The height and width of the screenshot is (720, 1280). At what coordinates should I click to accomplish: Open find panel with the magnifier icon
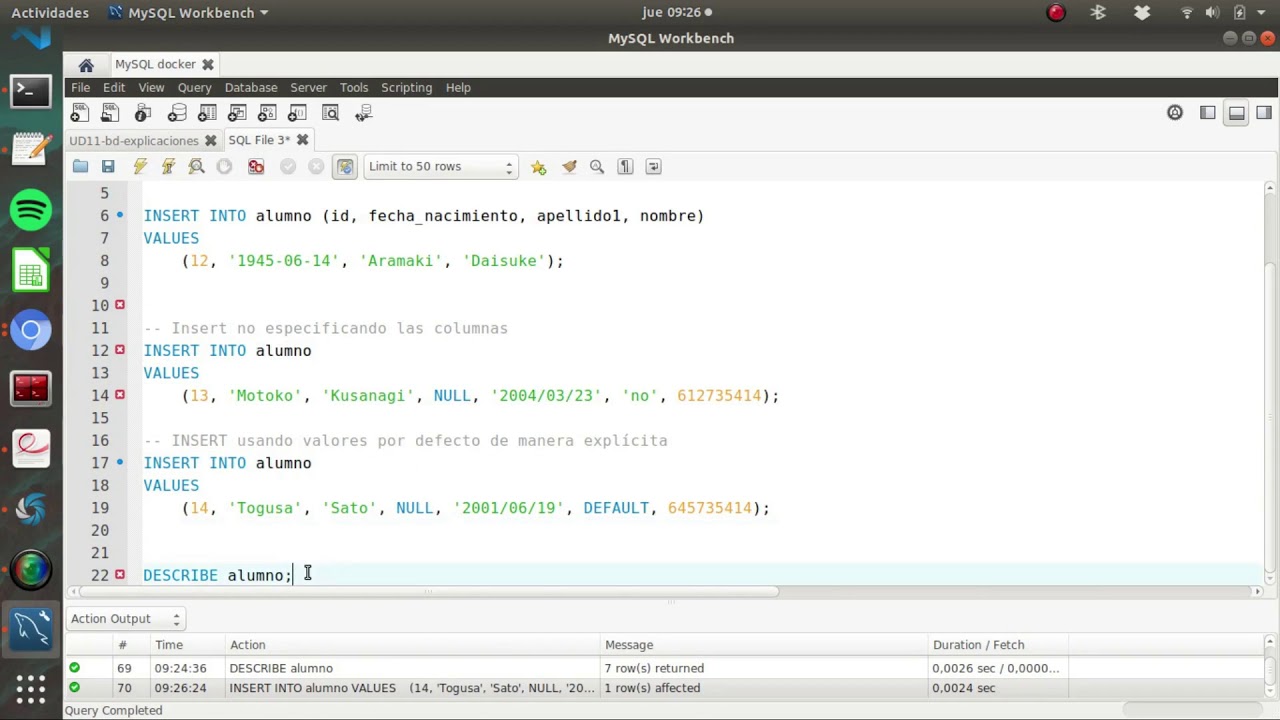point(597,167)
